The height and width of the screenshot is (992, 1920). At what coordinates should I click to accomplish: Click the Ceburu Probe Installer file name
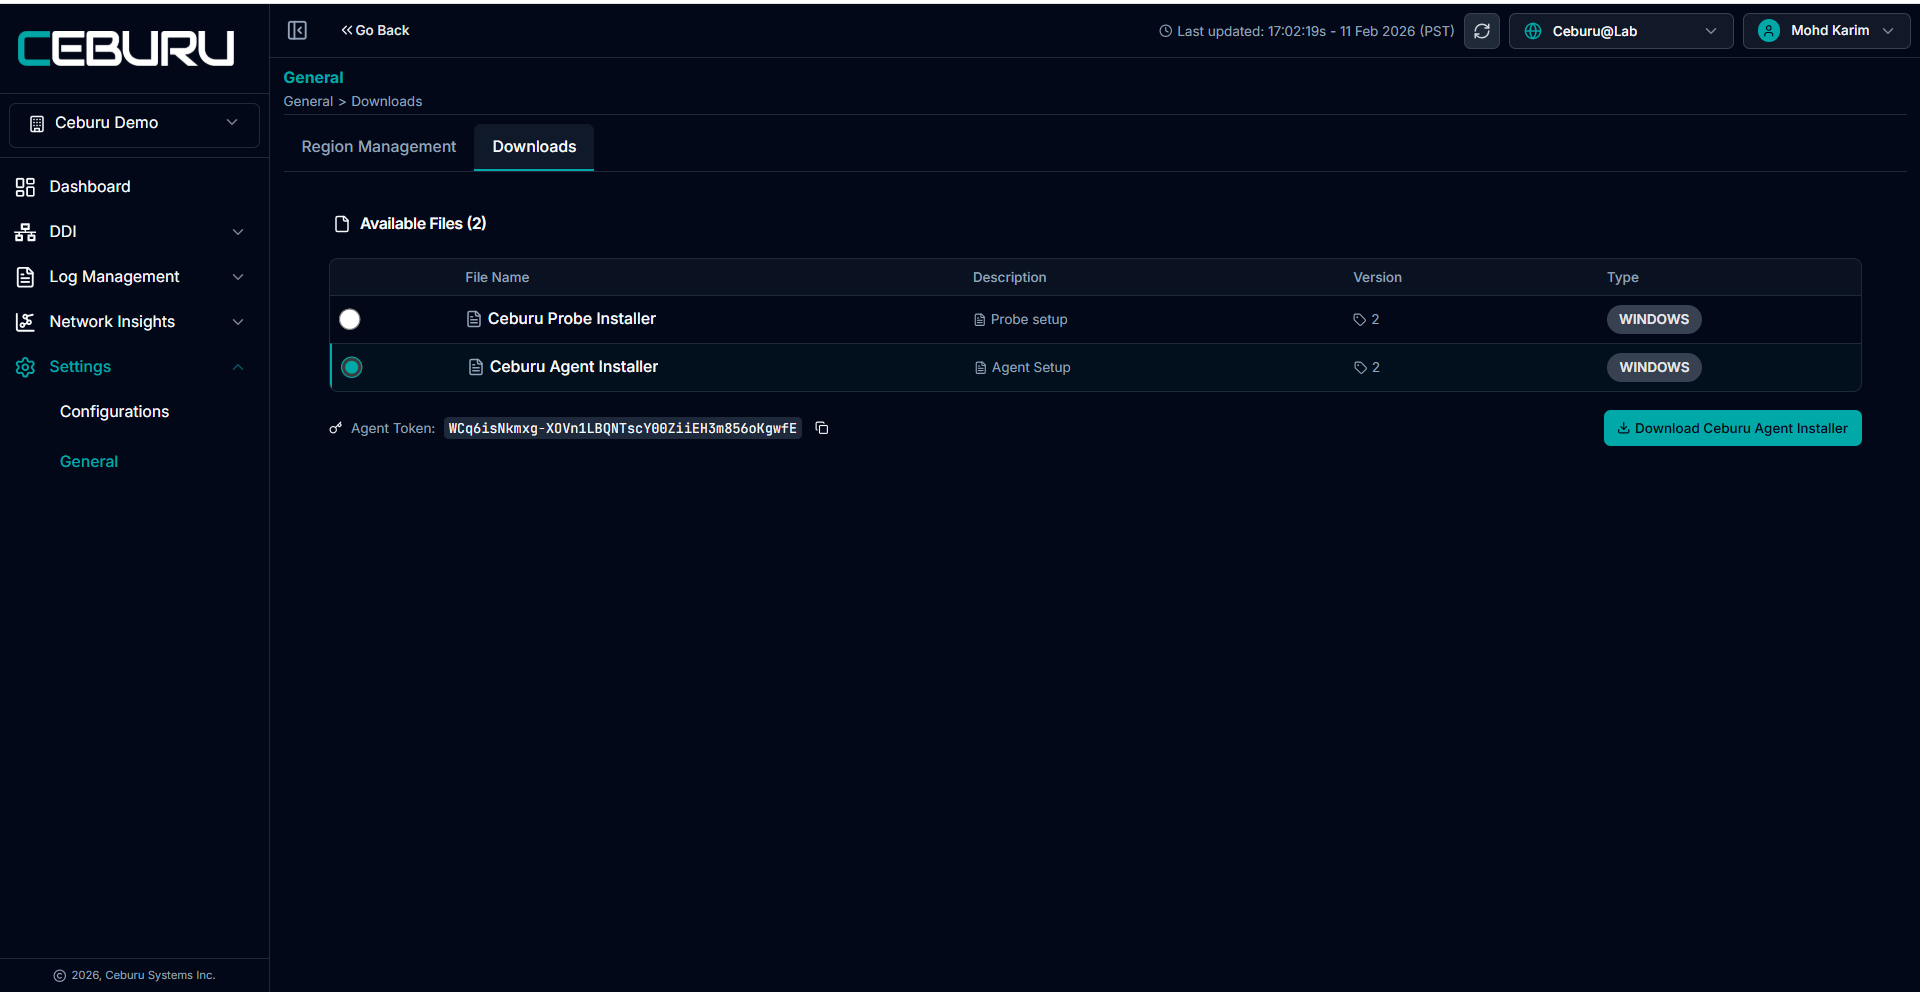point(572,319)
